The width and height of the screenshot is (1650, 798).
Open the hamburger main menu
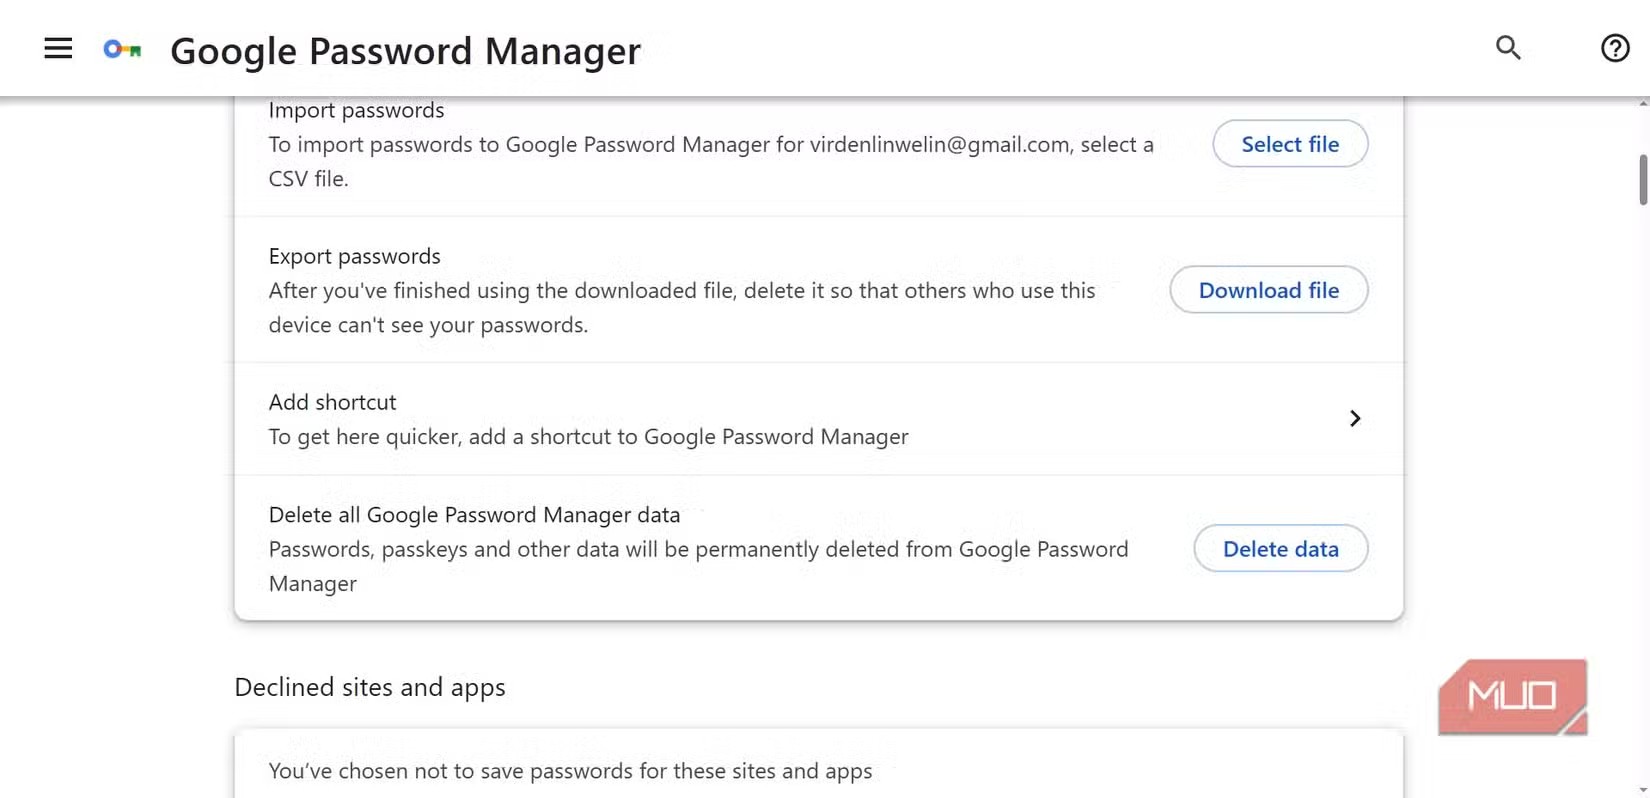click(58, 48)
